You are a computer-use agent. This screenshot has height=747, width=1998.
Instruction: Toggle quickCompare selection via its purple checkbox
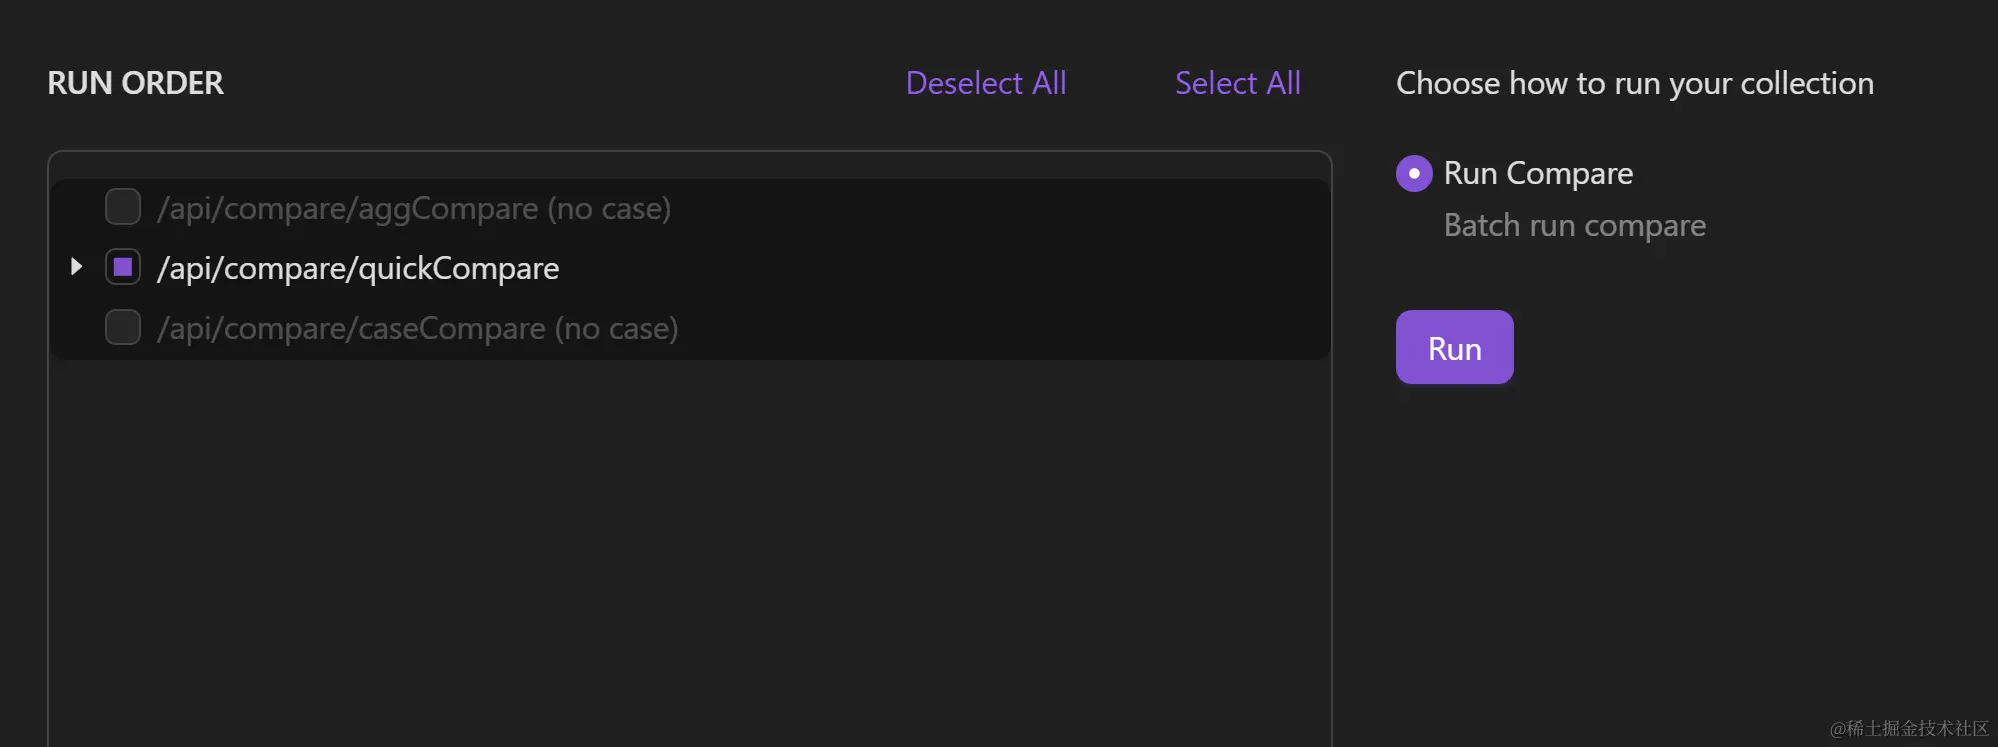(122, 267)
